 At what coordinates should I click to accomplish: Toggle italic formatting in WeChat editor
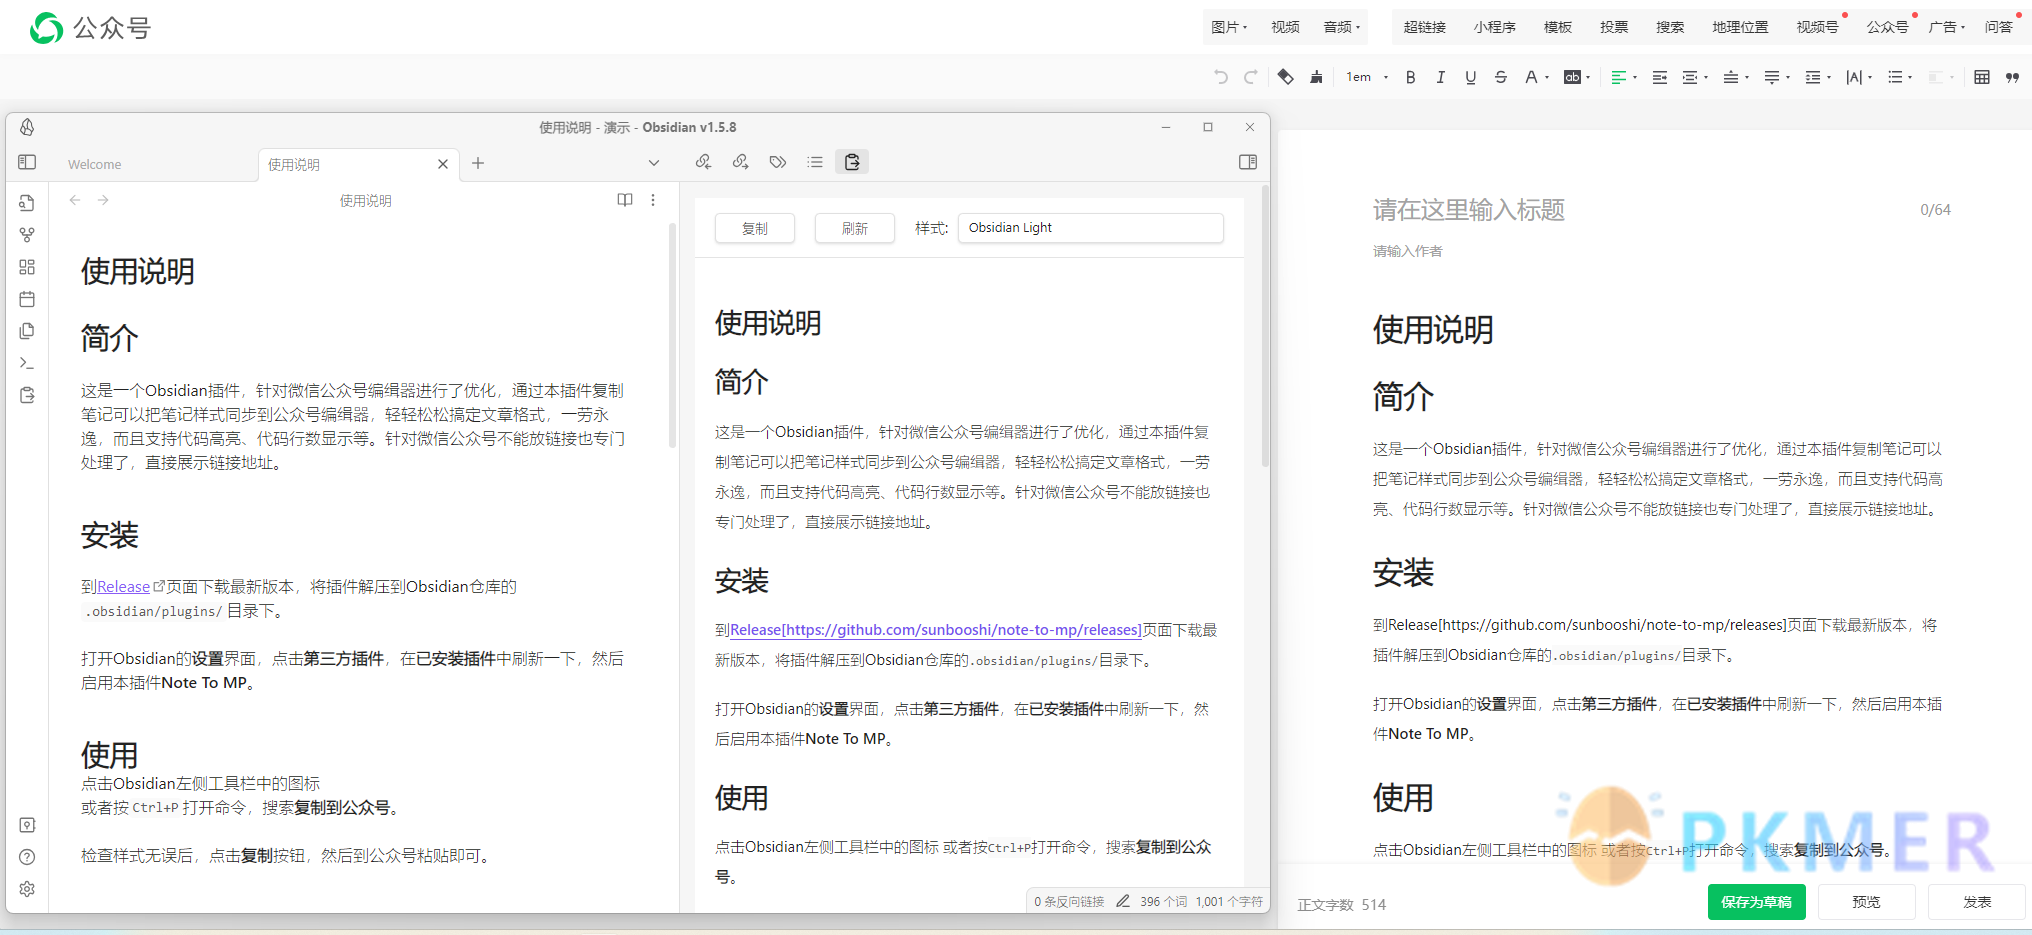coord(1440,77)
